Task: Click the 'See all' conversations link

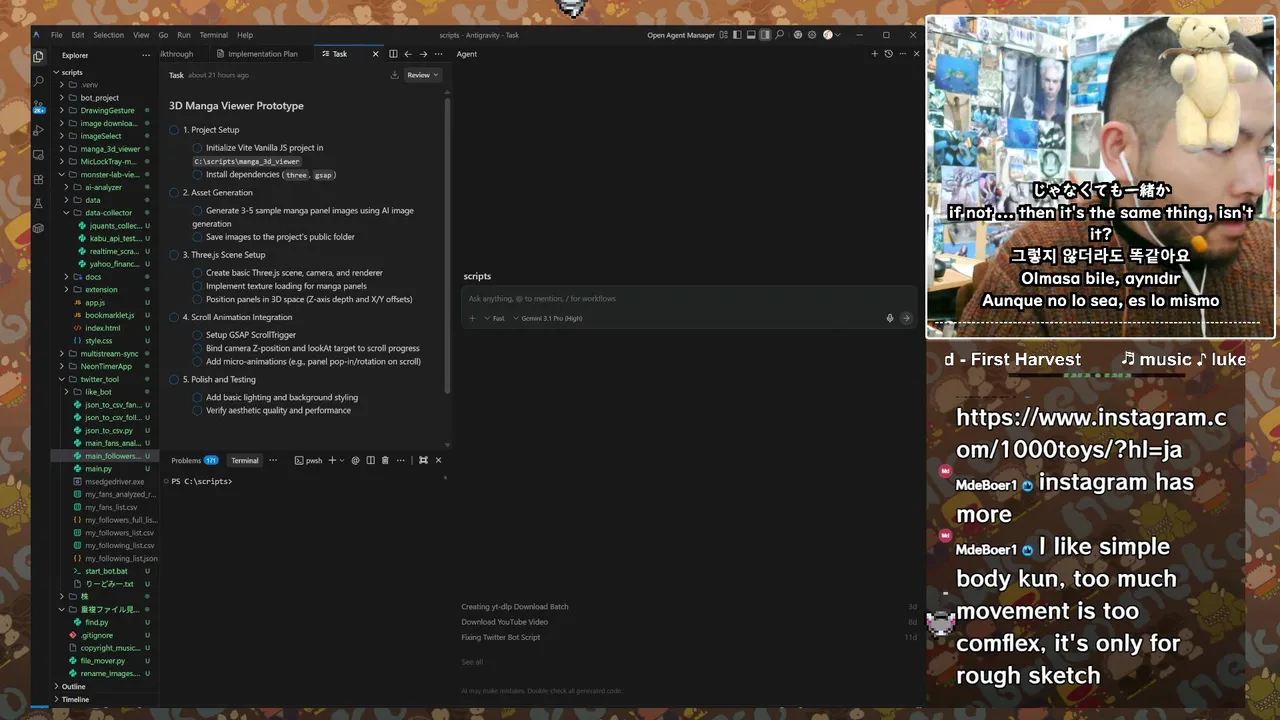Action: [x=472, y=661]
